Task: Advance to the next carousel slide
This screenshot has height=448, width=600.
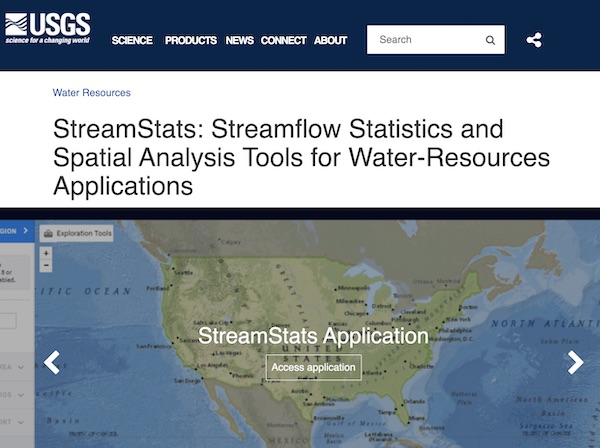Action: tap(575, 362)
